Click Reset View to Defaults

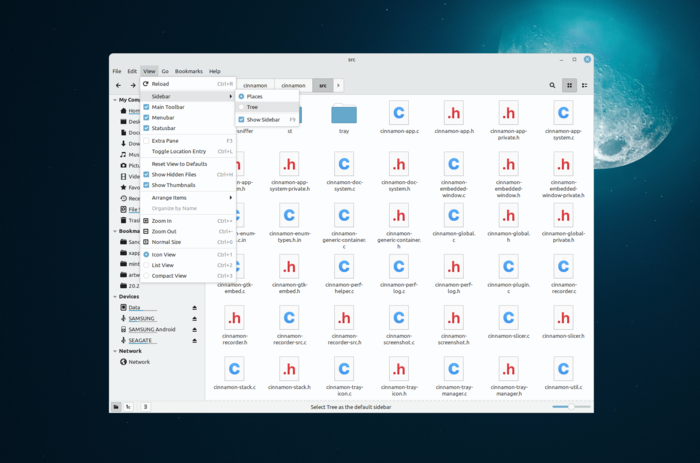[x=179, y=163]
